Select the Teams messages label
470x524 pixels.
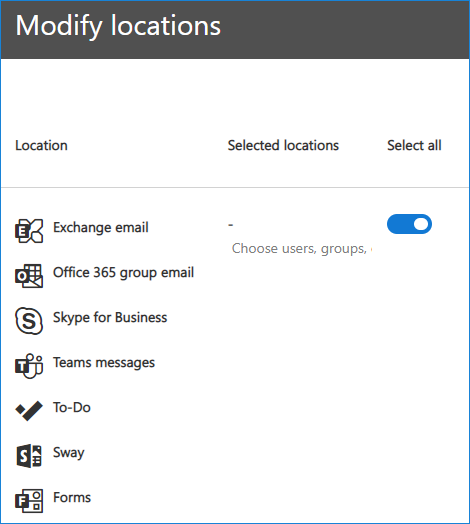coord(104,363)
